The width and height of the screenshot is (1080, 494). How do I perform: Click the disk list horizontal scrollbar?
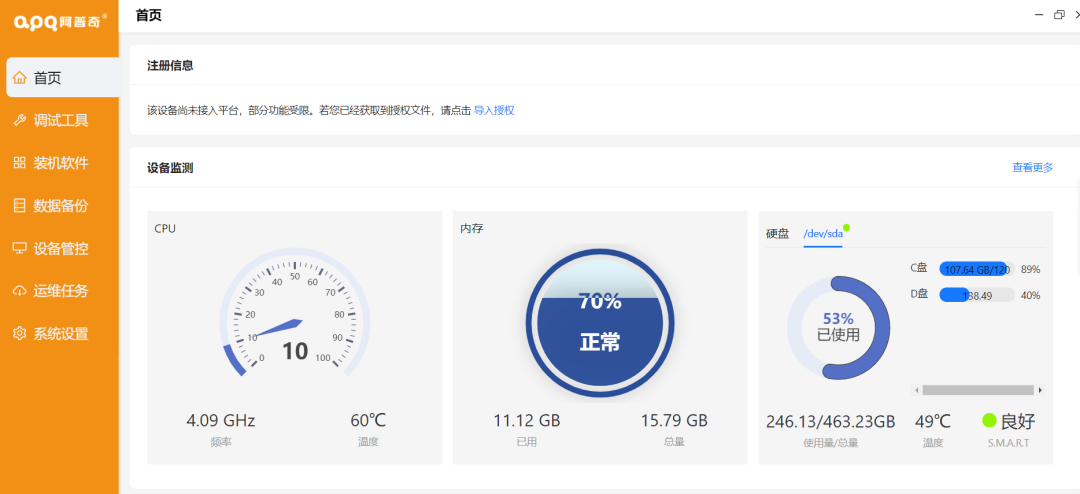pyautogui.click(x=976, y=390)
